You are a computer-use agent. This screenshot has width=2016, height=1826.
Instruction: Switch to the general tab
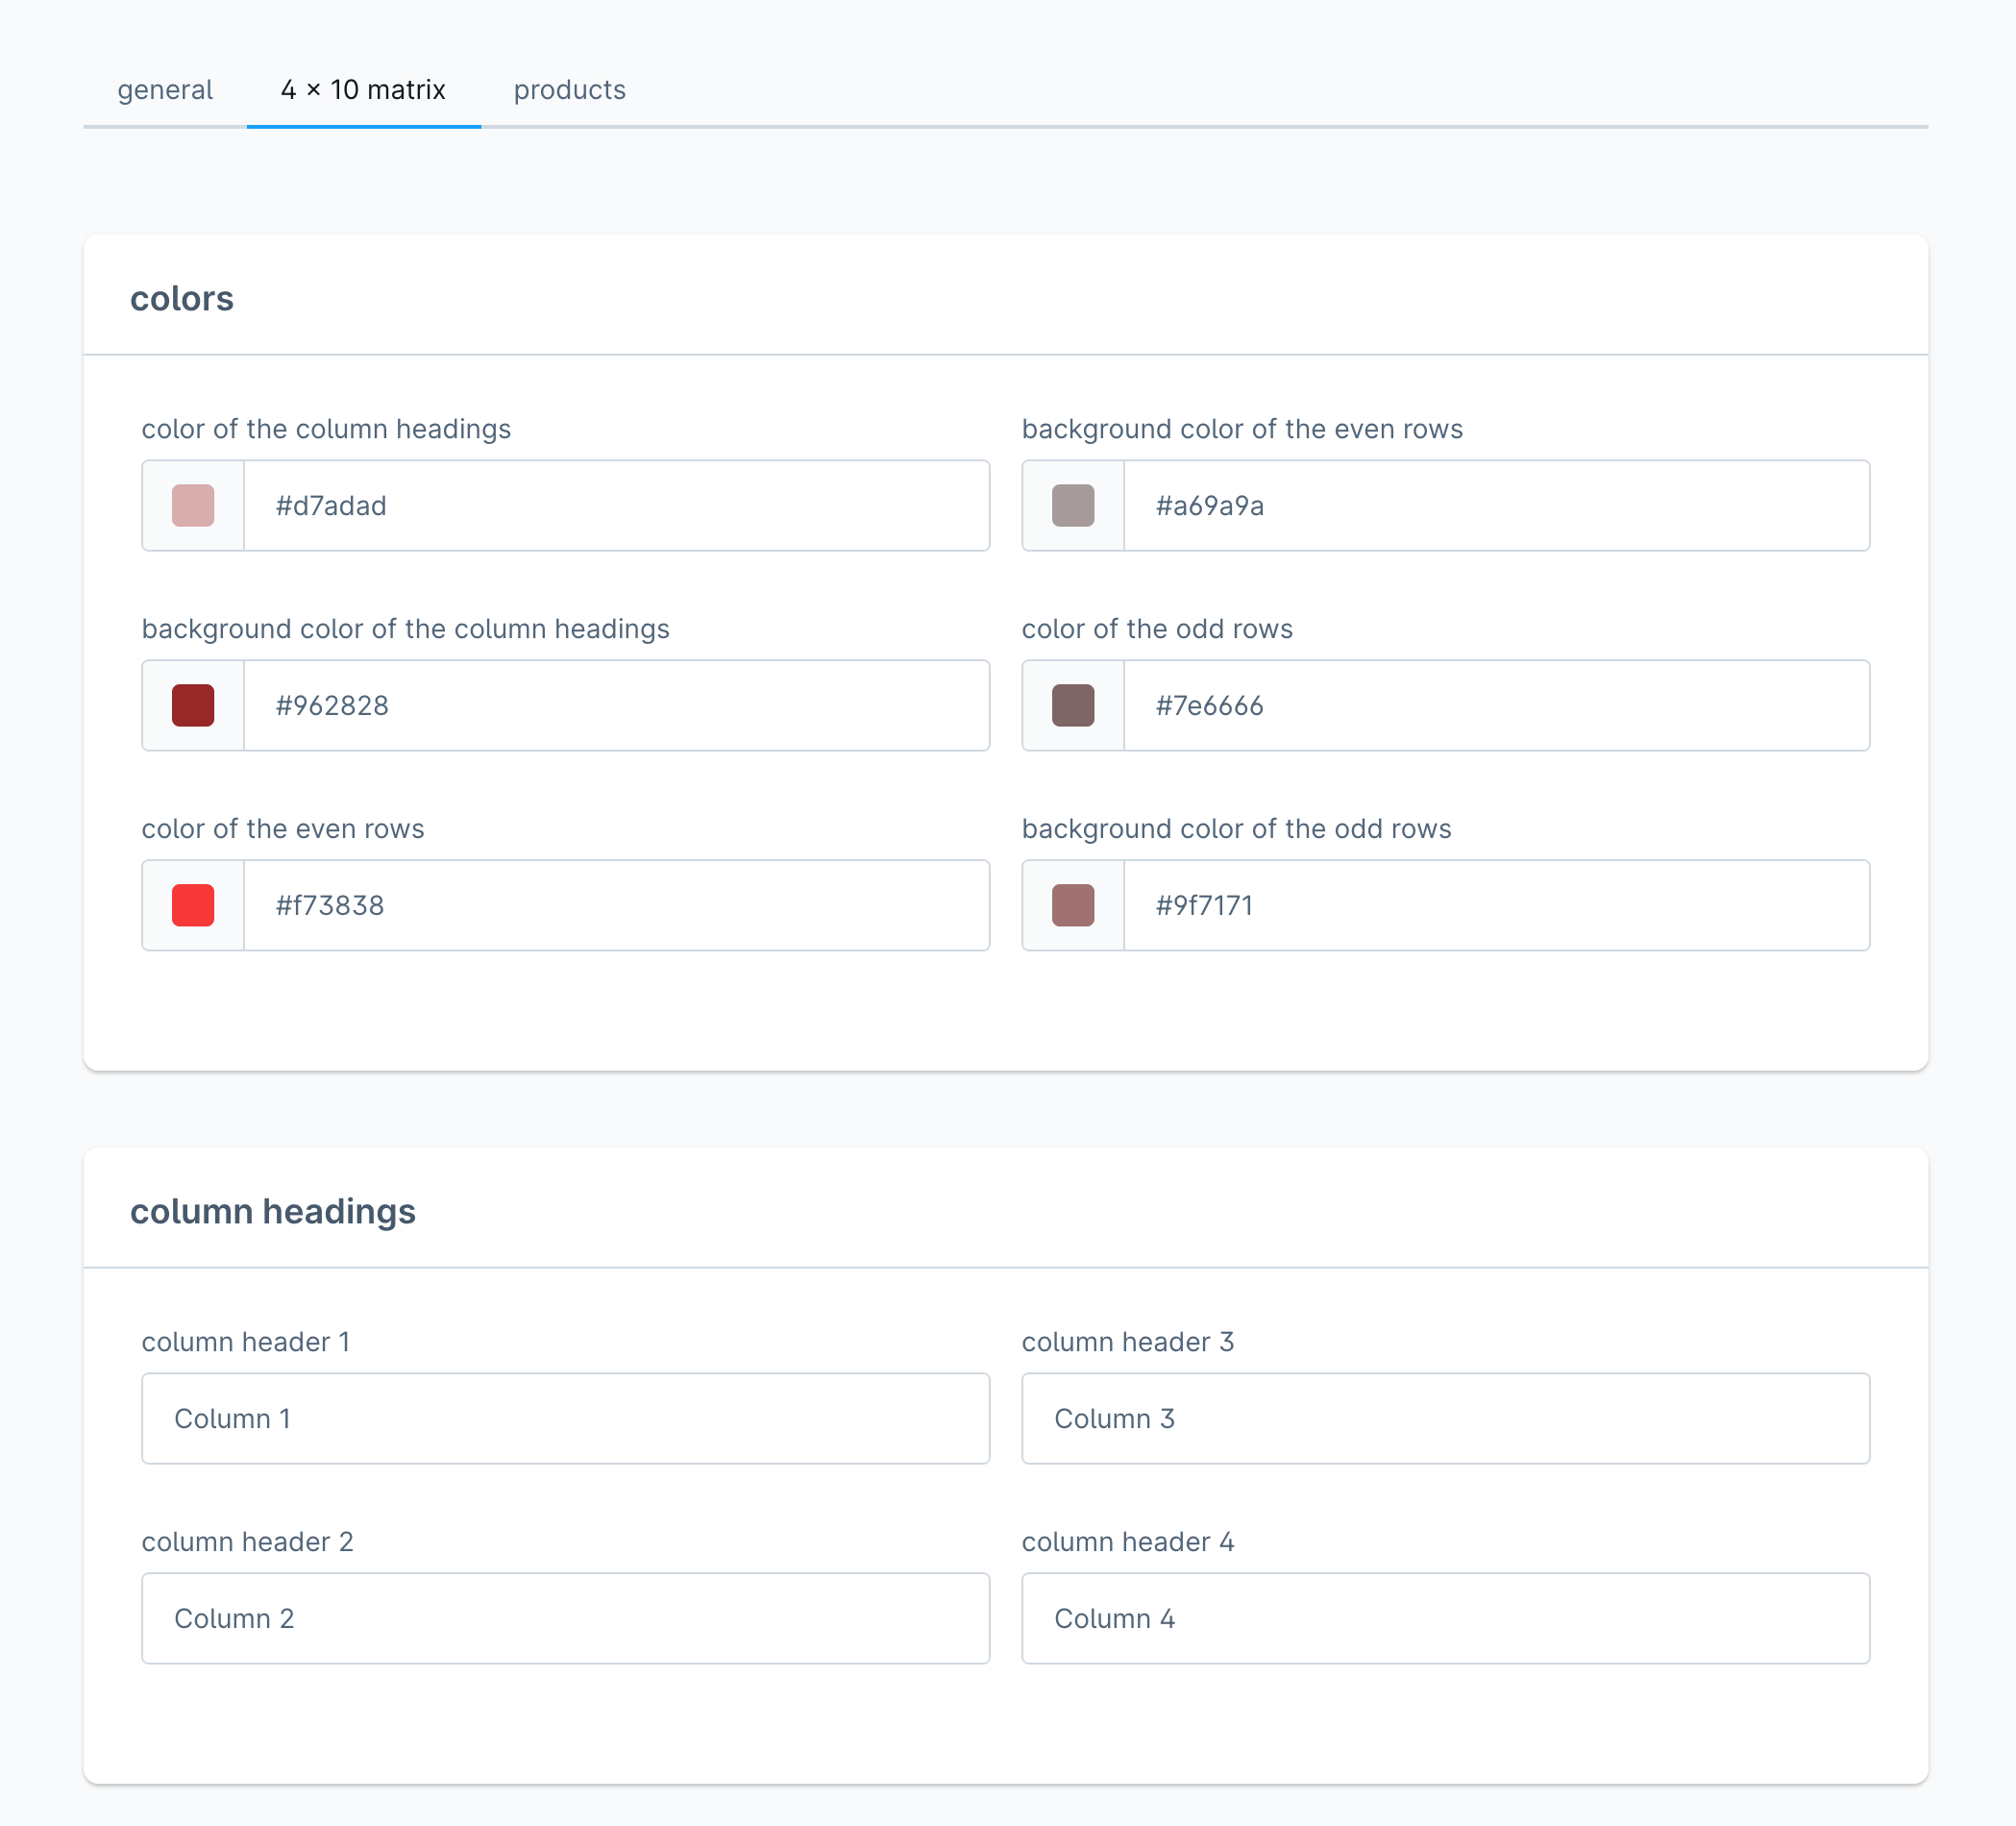165,89
